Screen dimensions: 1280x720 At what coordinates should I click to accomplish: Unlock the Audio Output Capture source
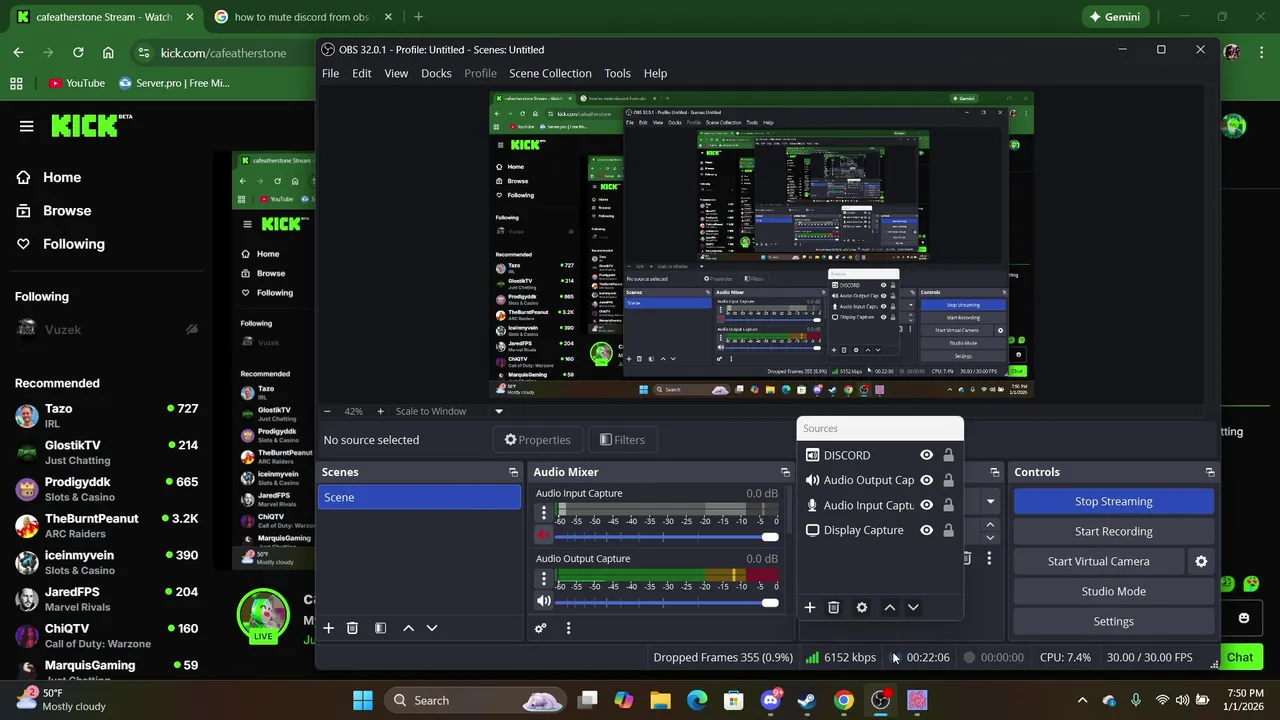point(948,480)
